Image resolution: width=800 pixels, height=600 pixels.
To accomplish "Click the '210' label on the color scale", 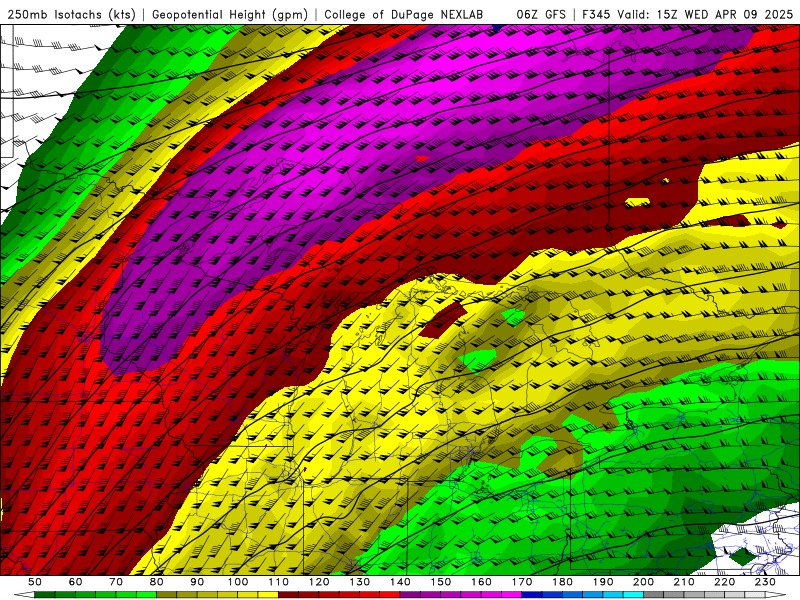I will pos(684,582).
